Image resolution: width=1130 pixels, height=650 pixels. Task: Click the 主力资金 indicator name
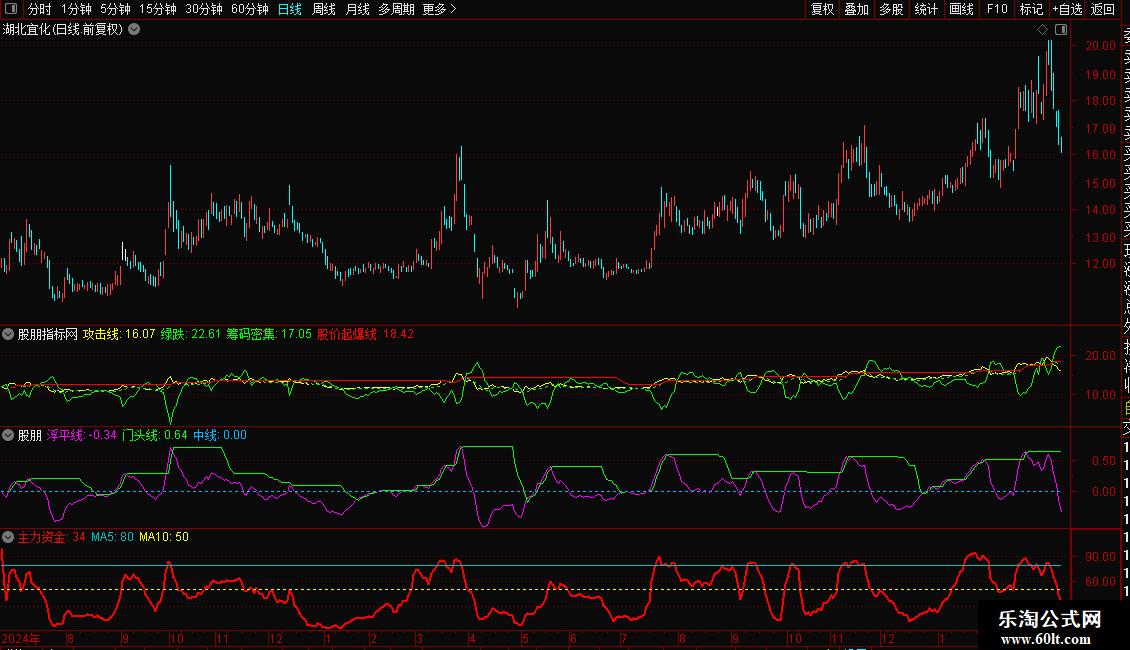coord(42,537)
